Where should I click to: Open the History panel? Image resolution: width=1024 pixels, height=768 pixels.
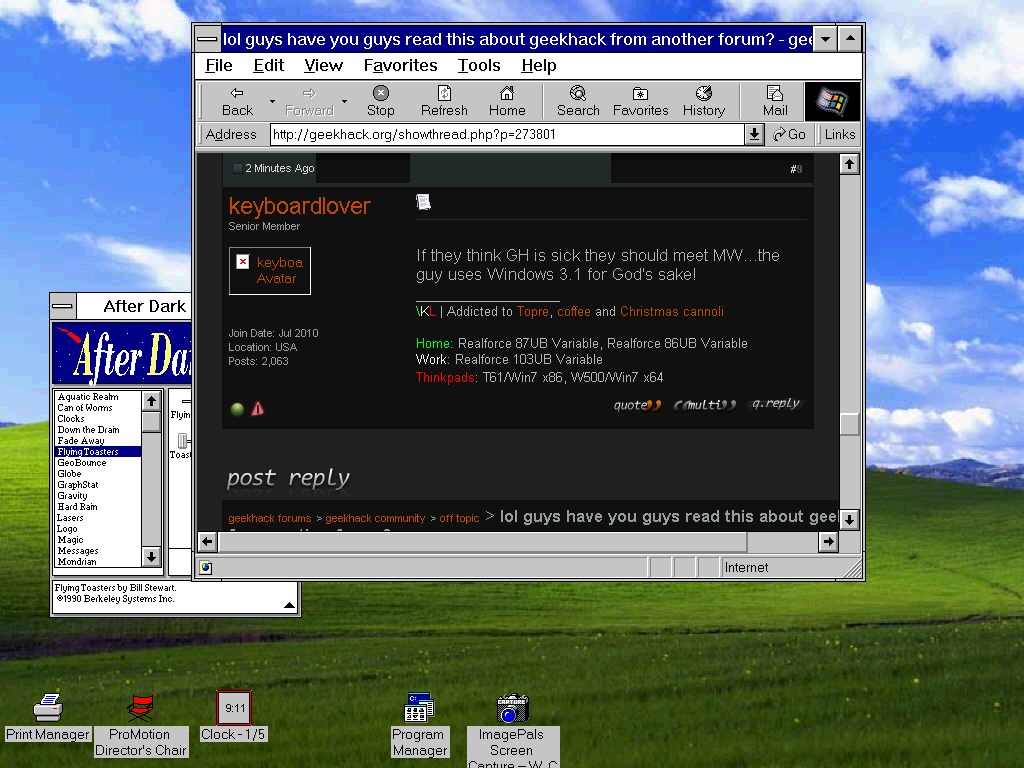click(x=704, y=101)
